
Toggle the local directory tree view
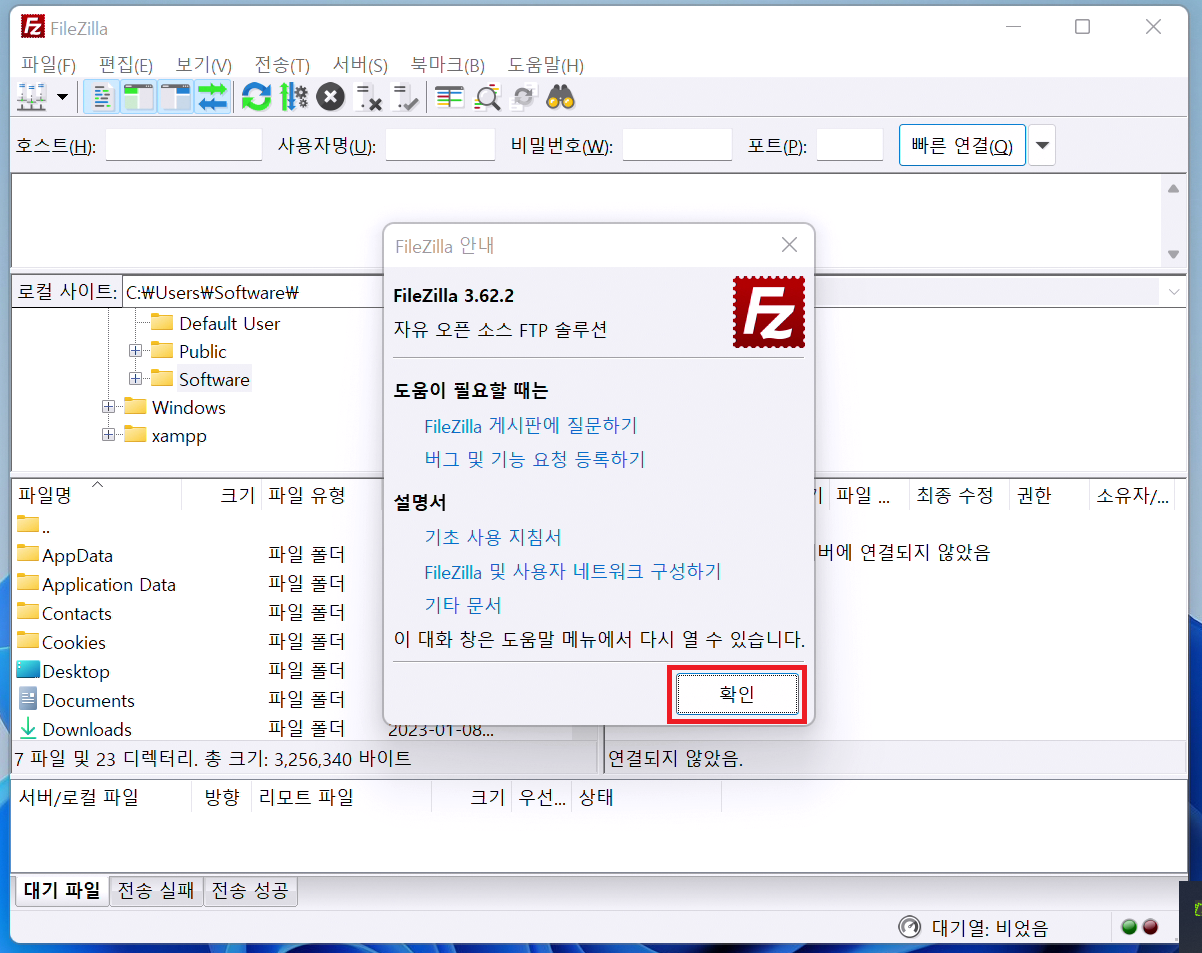tap(138, 97)
